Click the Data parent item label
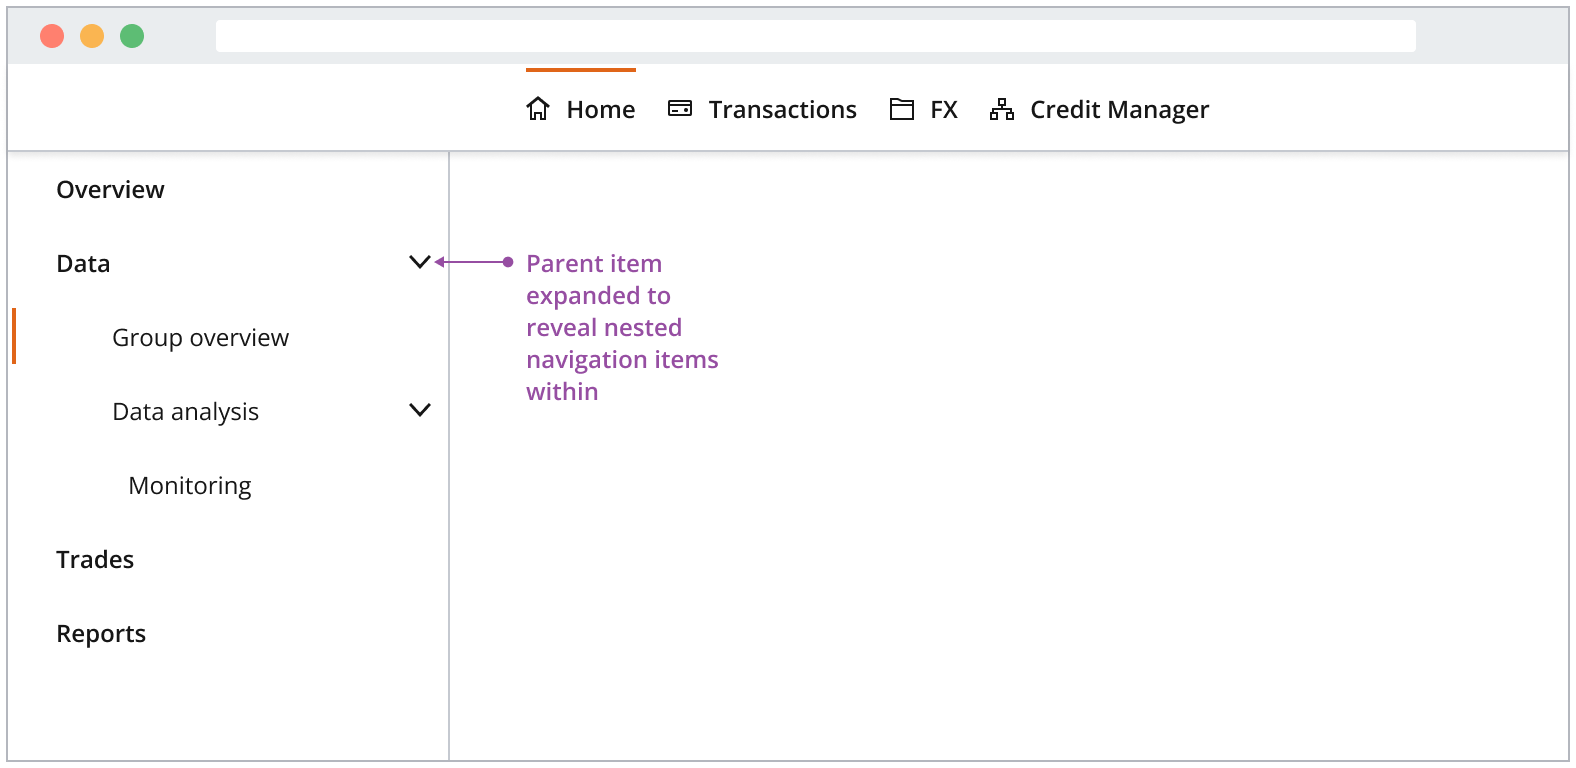 pyautogui.click(x=83, y=264)
